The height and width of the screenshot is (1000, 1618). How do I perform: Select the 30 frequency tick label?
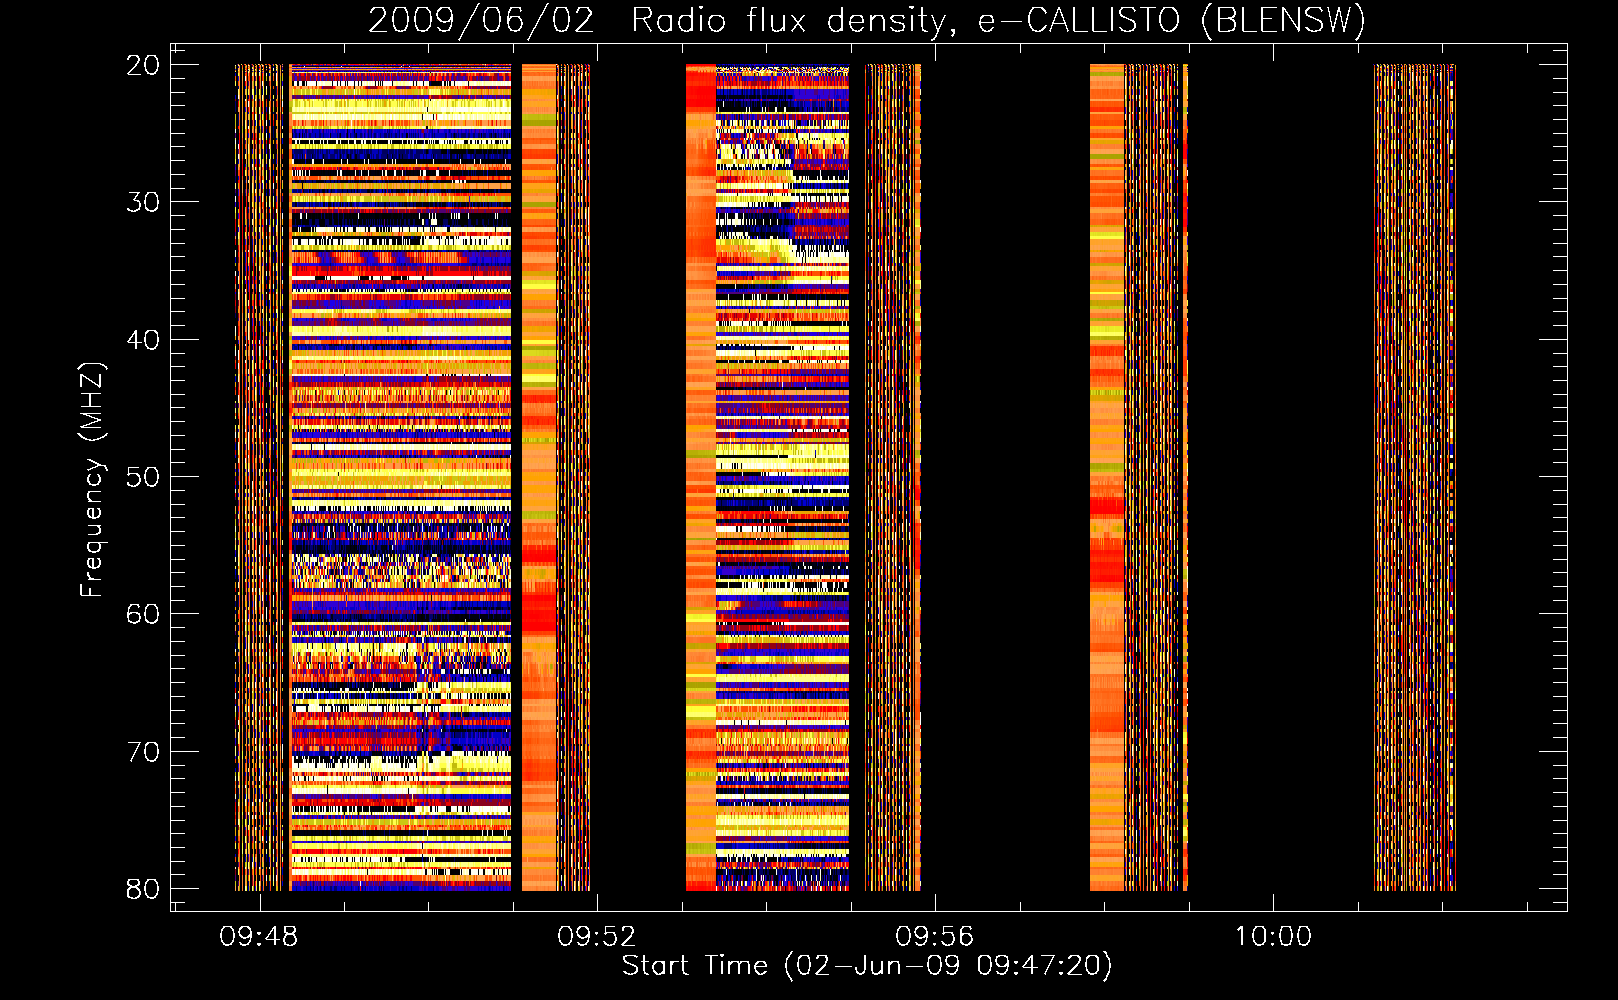[143, 202]
